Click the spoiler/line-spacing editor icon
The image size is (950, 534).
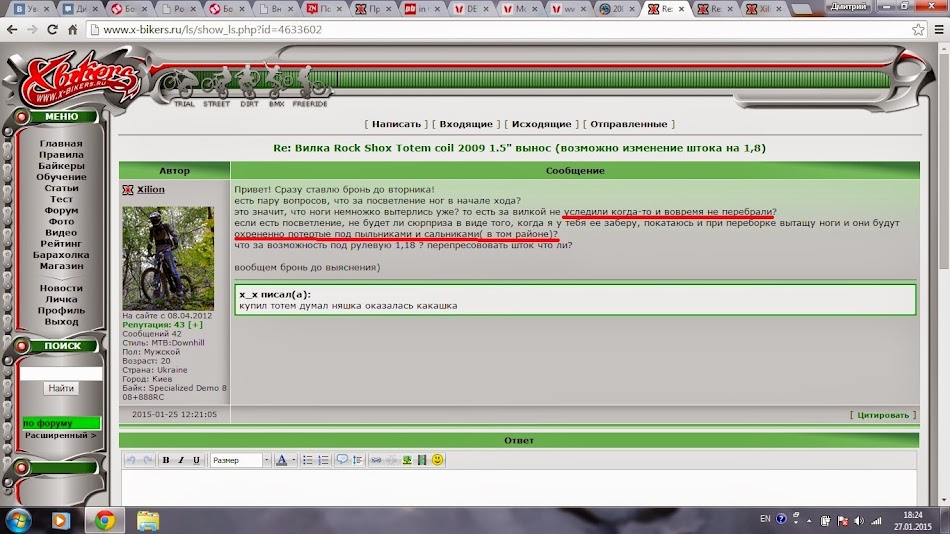pos(357,460)
